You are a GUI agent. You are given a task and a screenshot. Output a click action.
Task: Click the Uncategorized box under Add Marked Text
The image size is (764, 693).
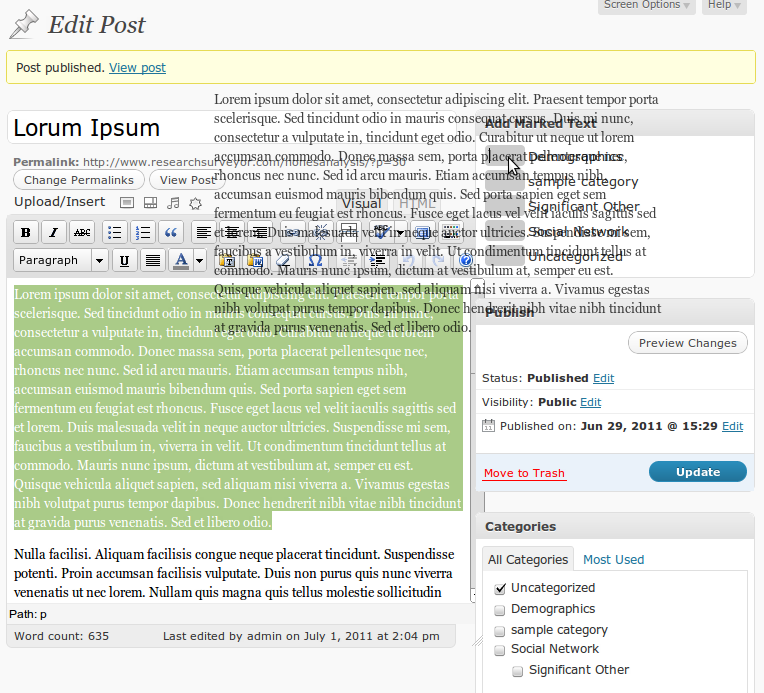point(505,255)
